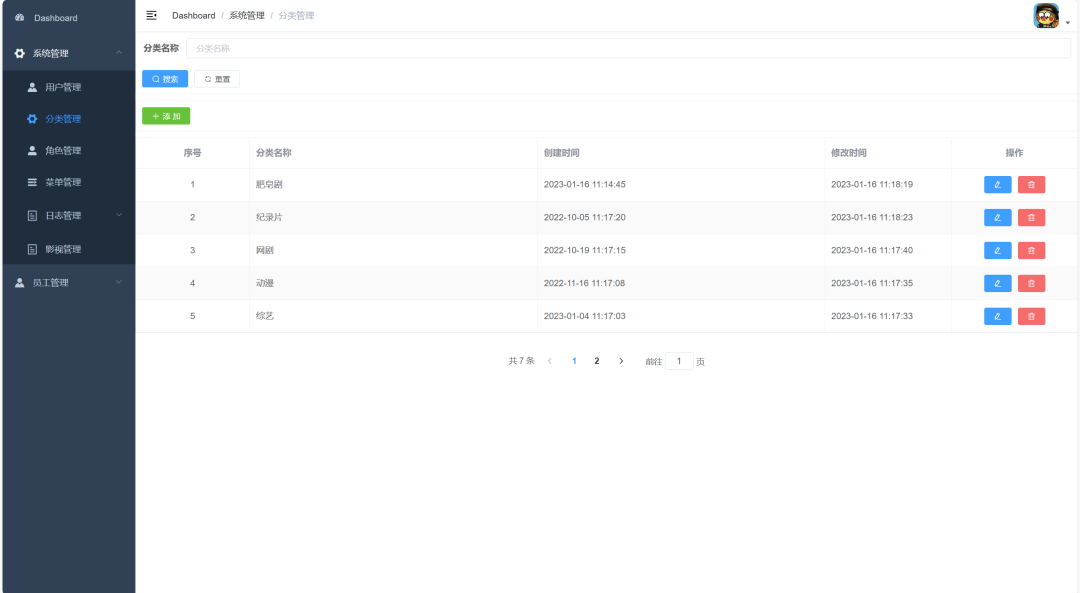The image size is (1080, 593).
Task: Click the 共 7 条 total count
Action: pos(521,361)
